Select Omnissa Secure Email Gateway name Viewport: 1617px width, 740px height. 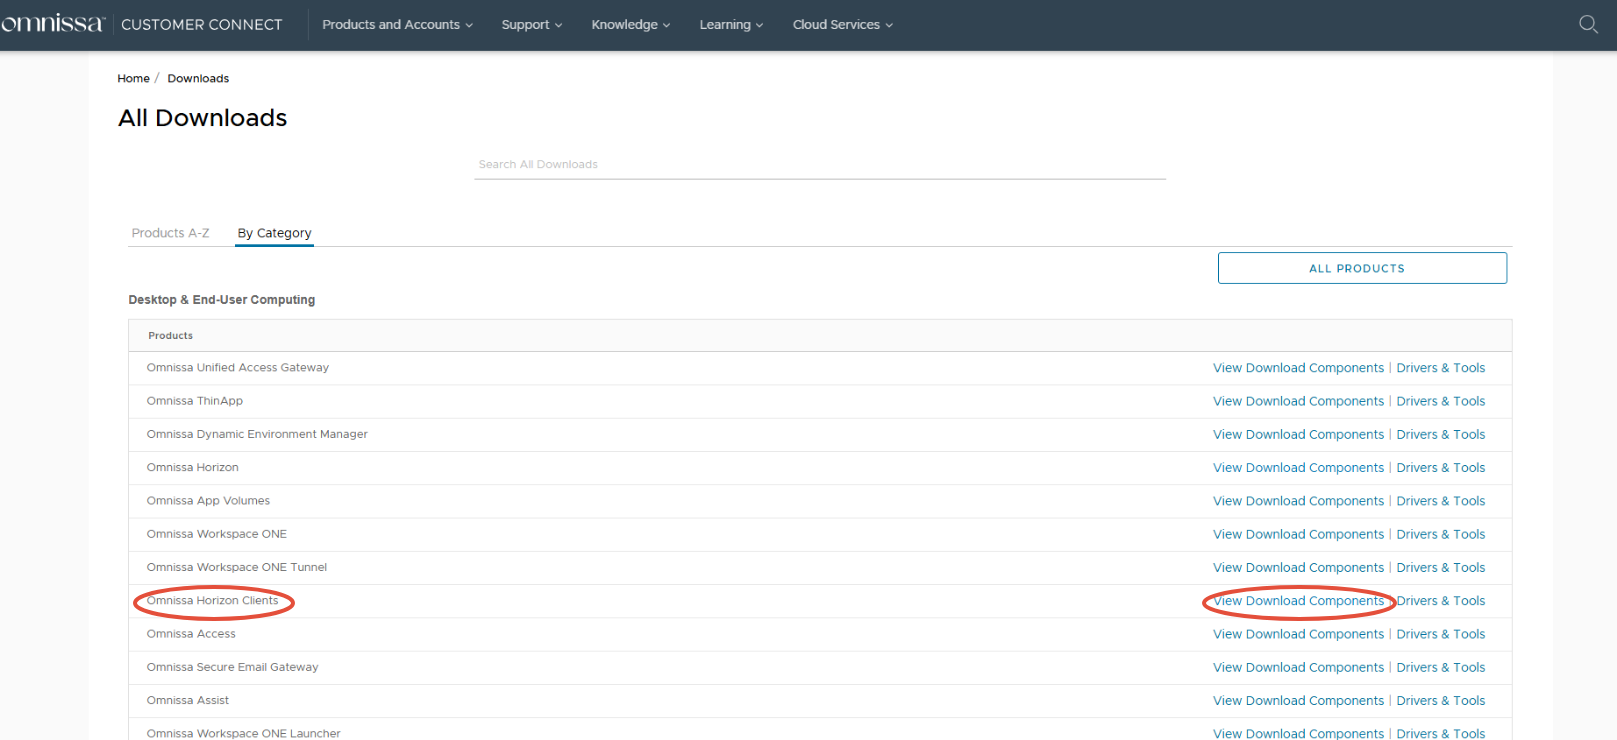232,667
